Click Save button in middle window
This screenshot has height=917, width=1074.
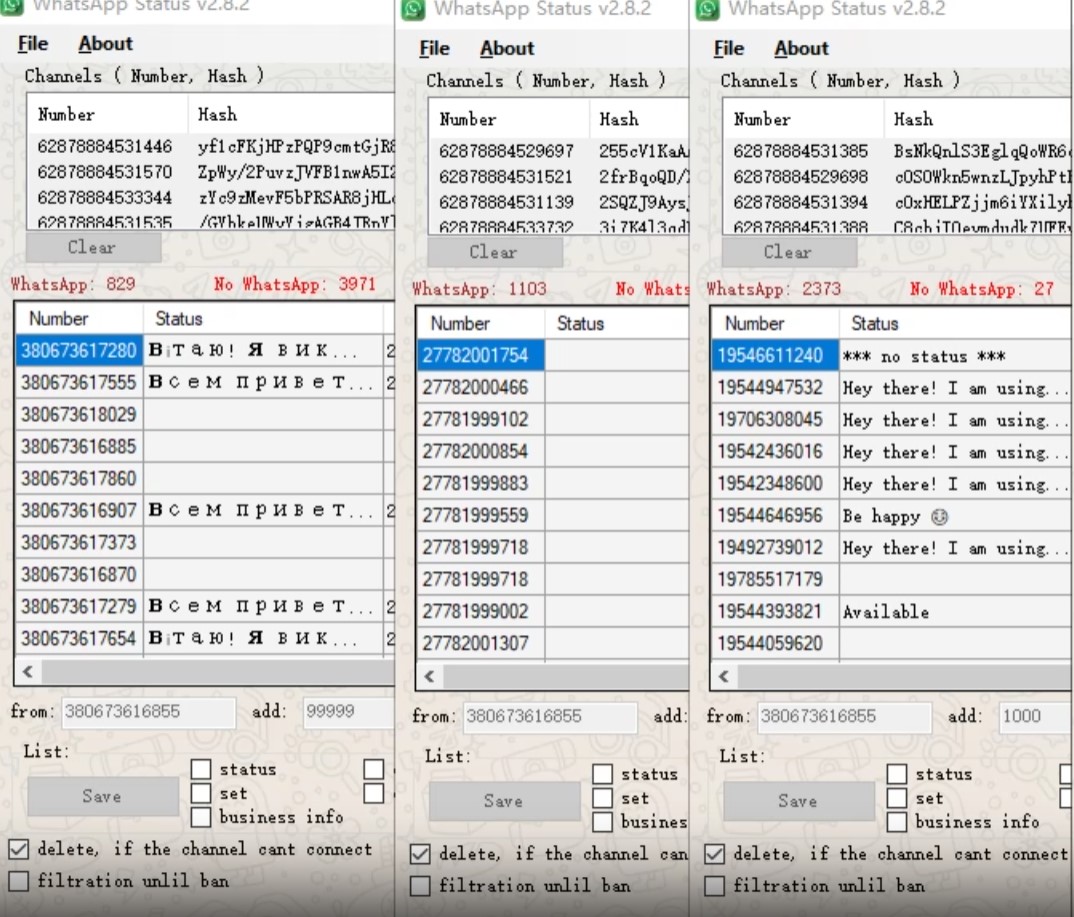coord(504,801)
